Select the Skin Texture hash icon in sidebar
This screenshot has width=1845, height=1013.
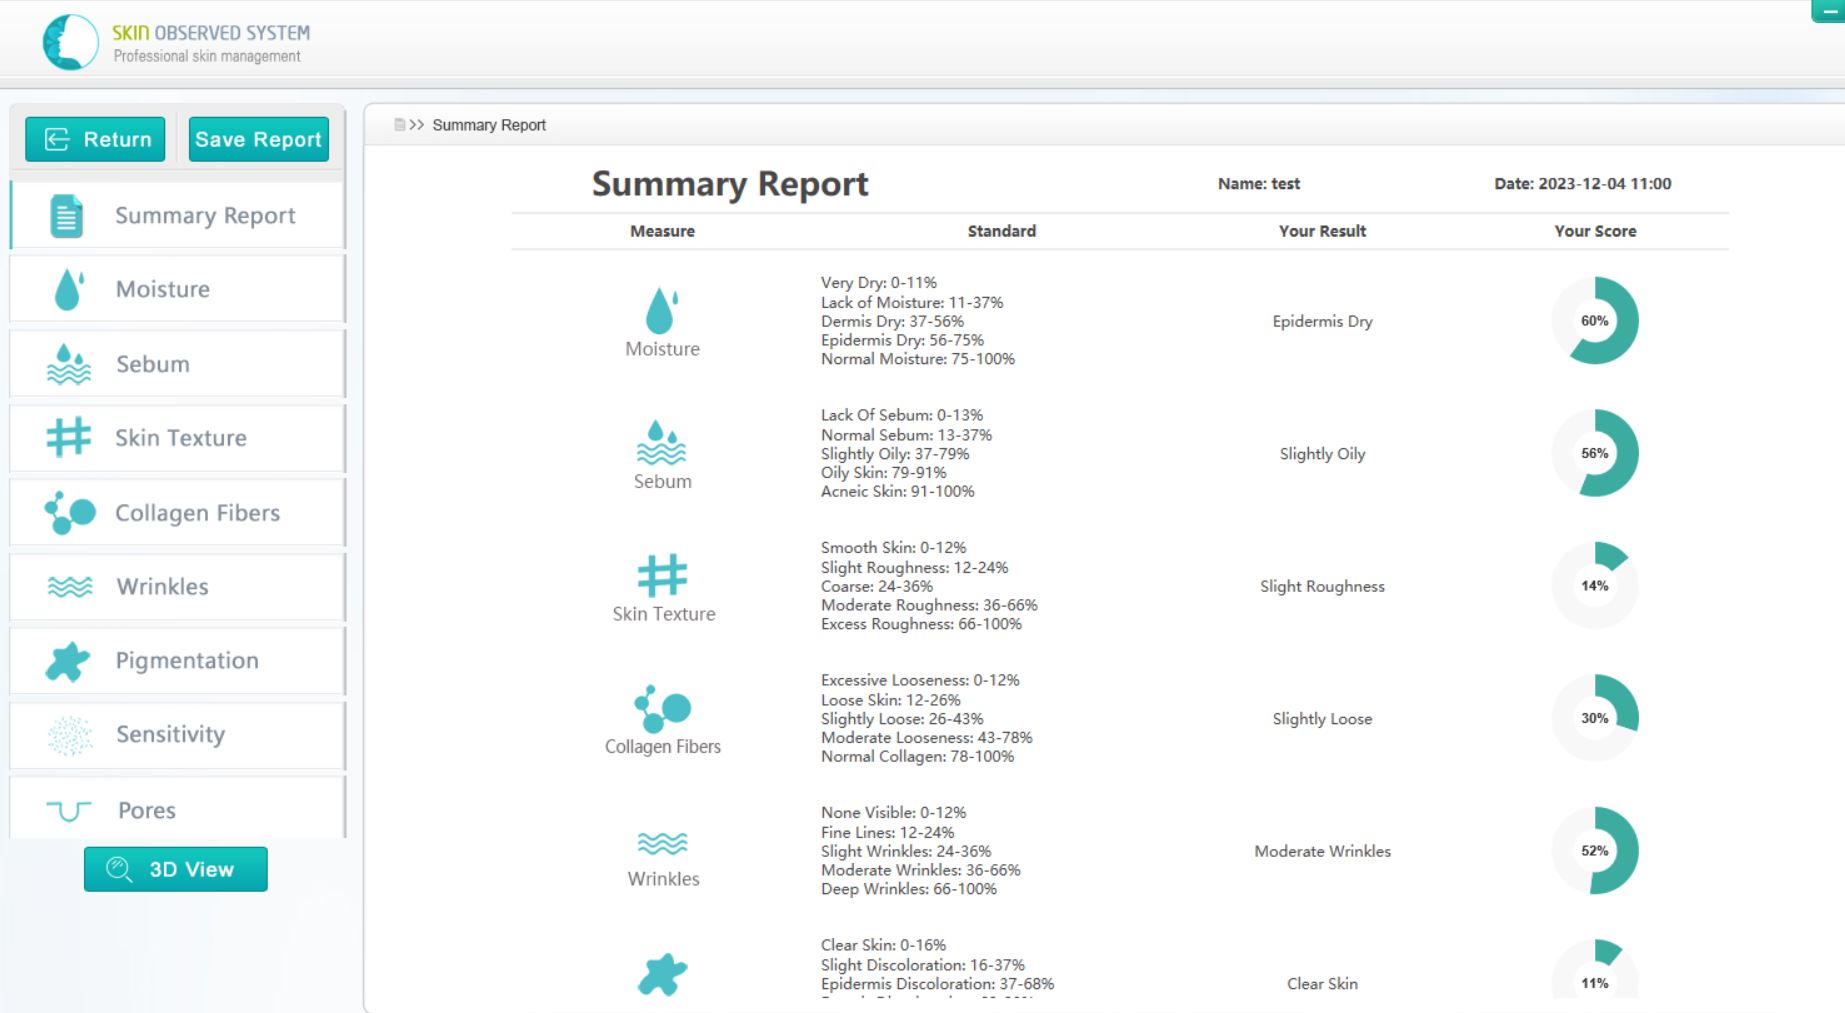tap(68, 438)
